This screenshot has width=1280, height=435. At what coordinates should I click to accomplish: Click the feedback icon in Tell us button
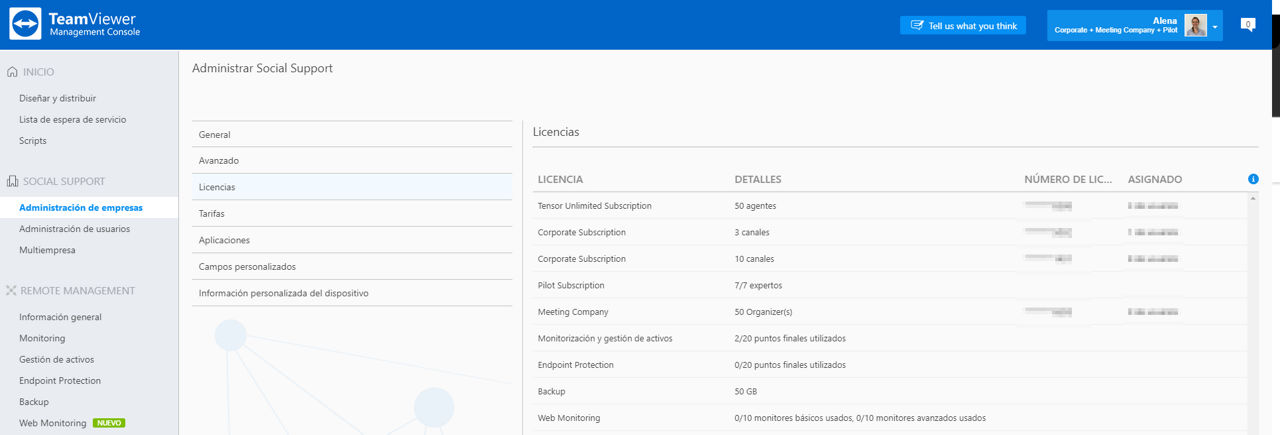[x=917, y=25]
